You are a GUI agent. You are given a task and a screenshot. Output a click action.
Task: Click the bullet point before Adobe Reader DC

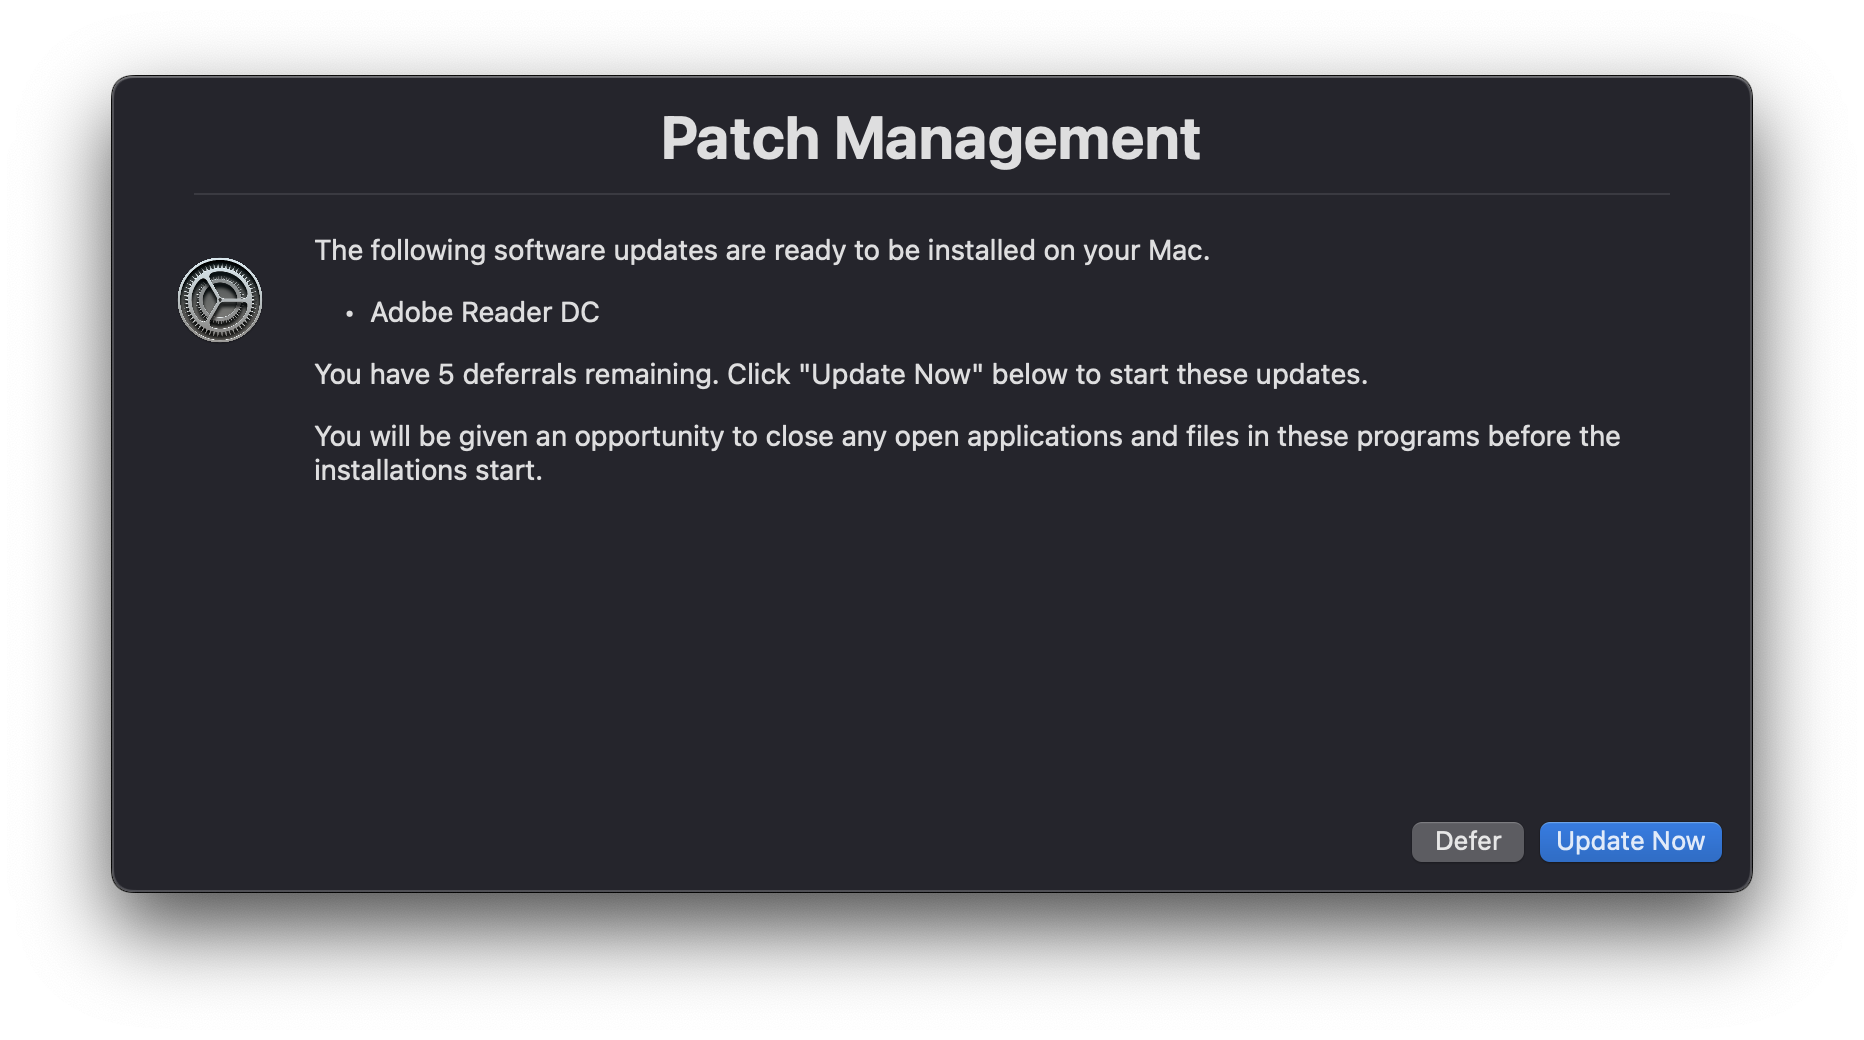pyautogui.click(x=349, y=314)
